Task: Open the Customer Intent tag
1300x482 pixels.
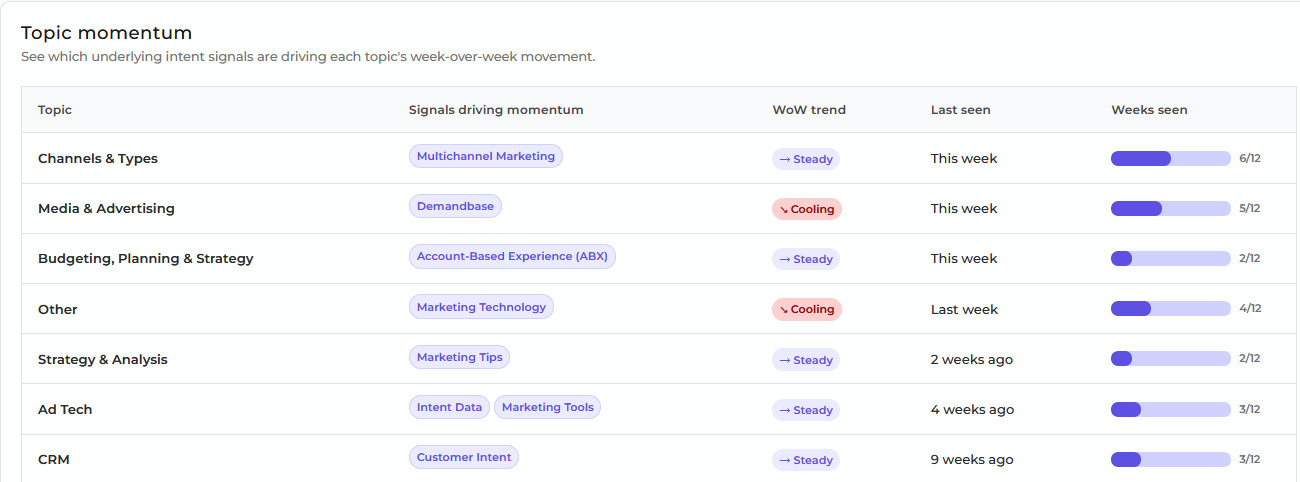Action: 464,457
